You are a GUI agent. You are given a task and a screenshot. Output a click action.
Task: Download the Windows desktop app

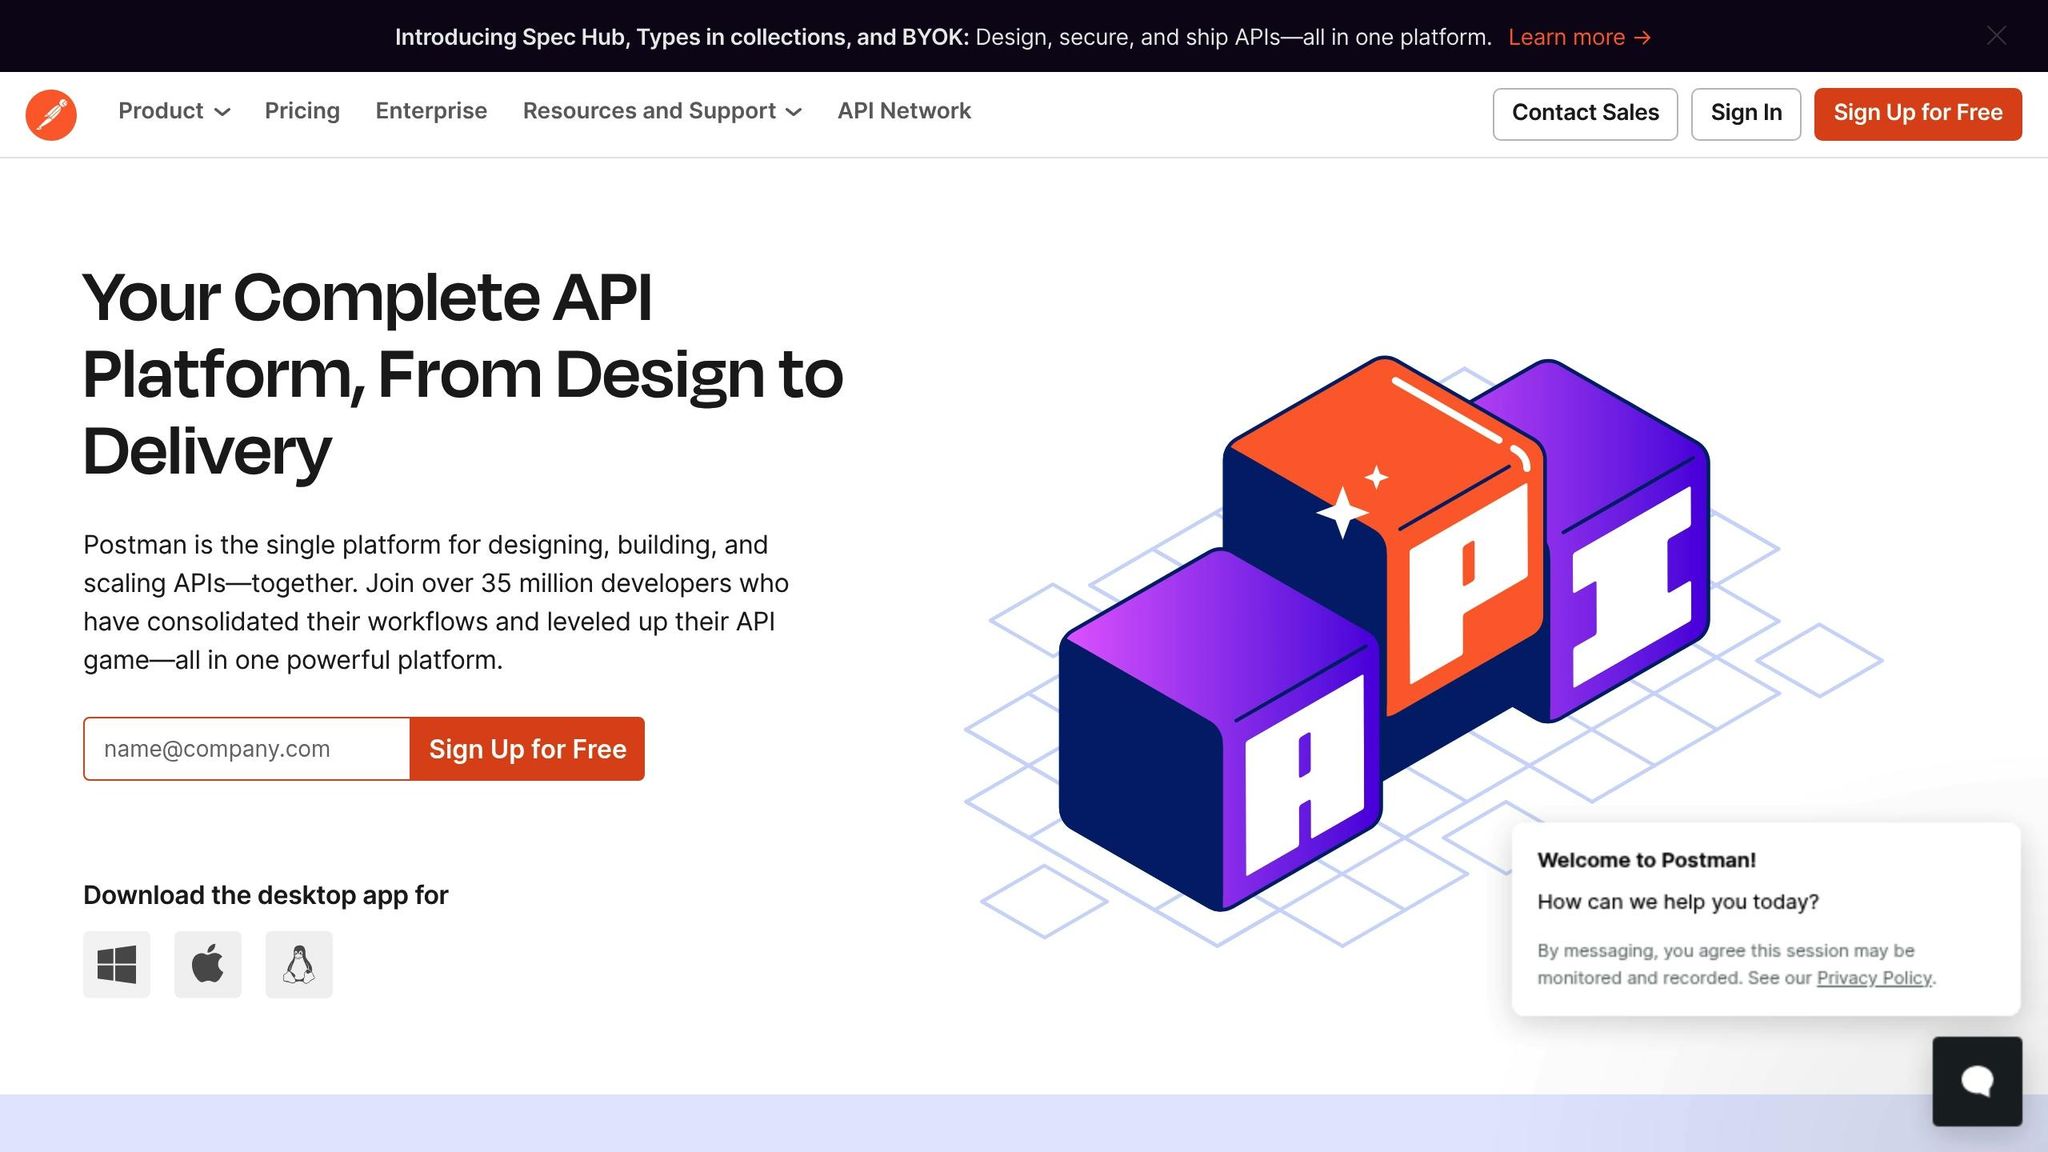tap(117, 965)
